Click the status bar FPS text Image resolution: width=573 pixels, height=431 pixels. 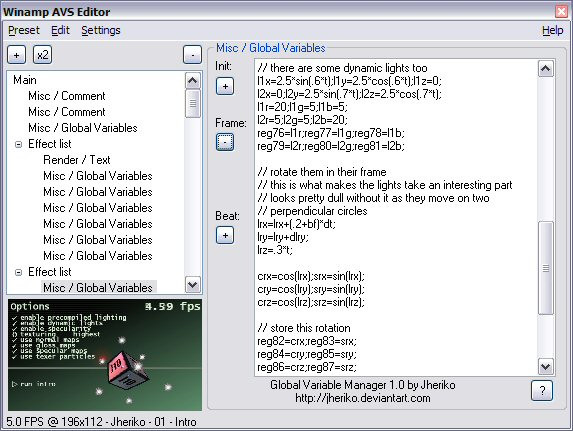pyautogui.click(x=101, y=422)
